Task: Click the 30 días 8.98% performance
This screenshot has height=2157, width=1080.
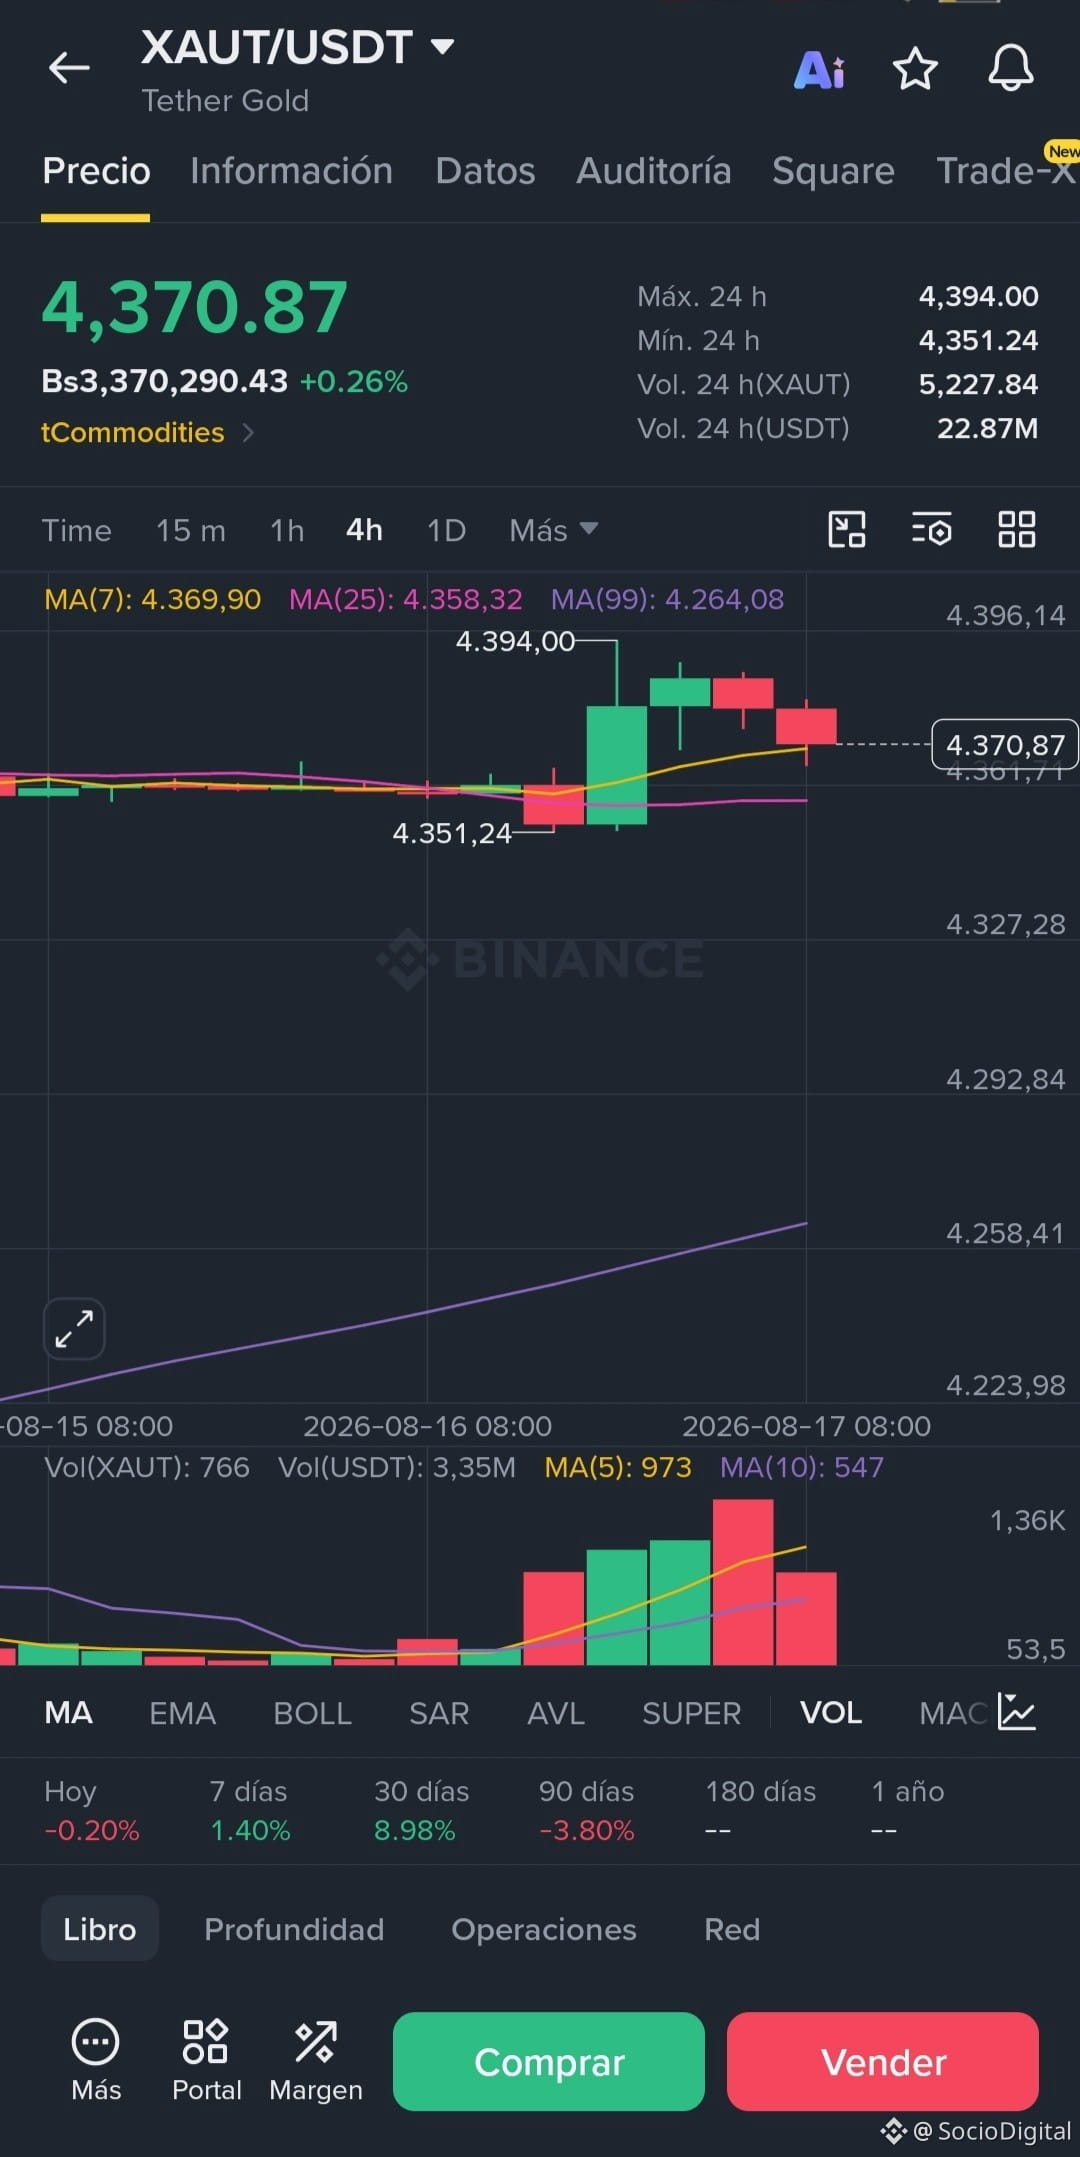Action: [421, 1811]
